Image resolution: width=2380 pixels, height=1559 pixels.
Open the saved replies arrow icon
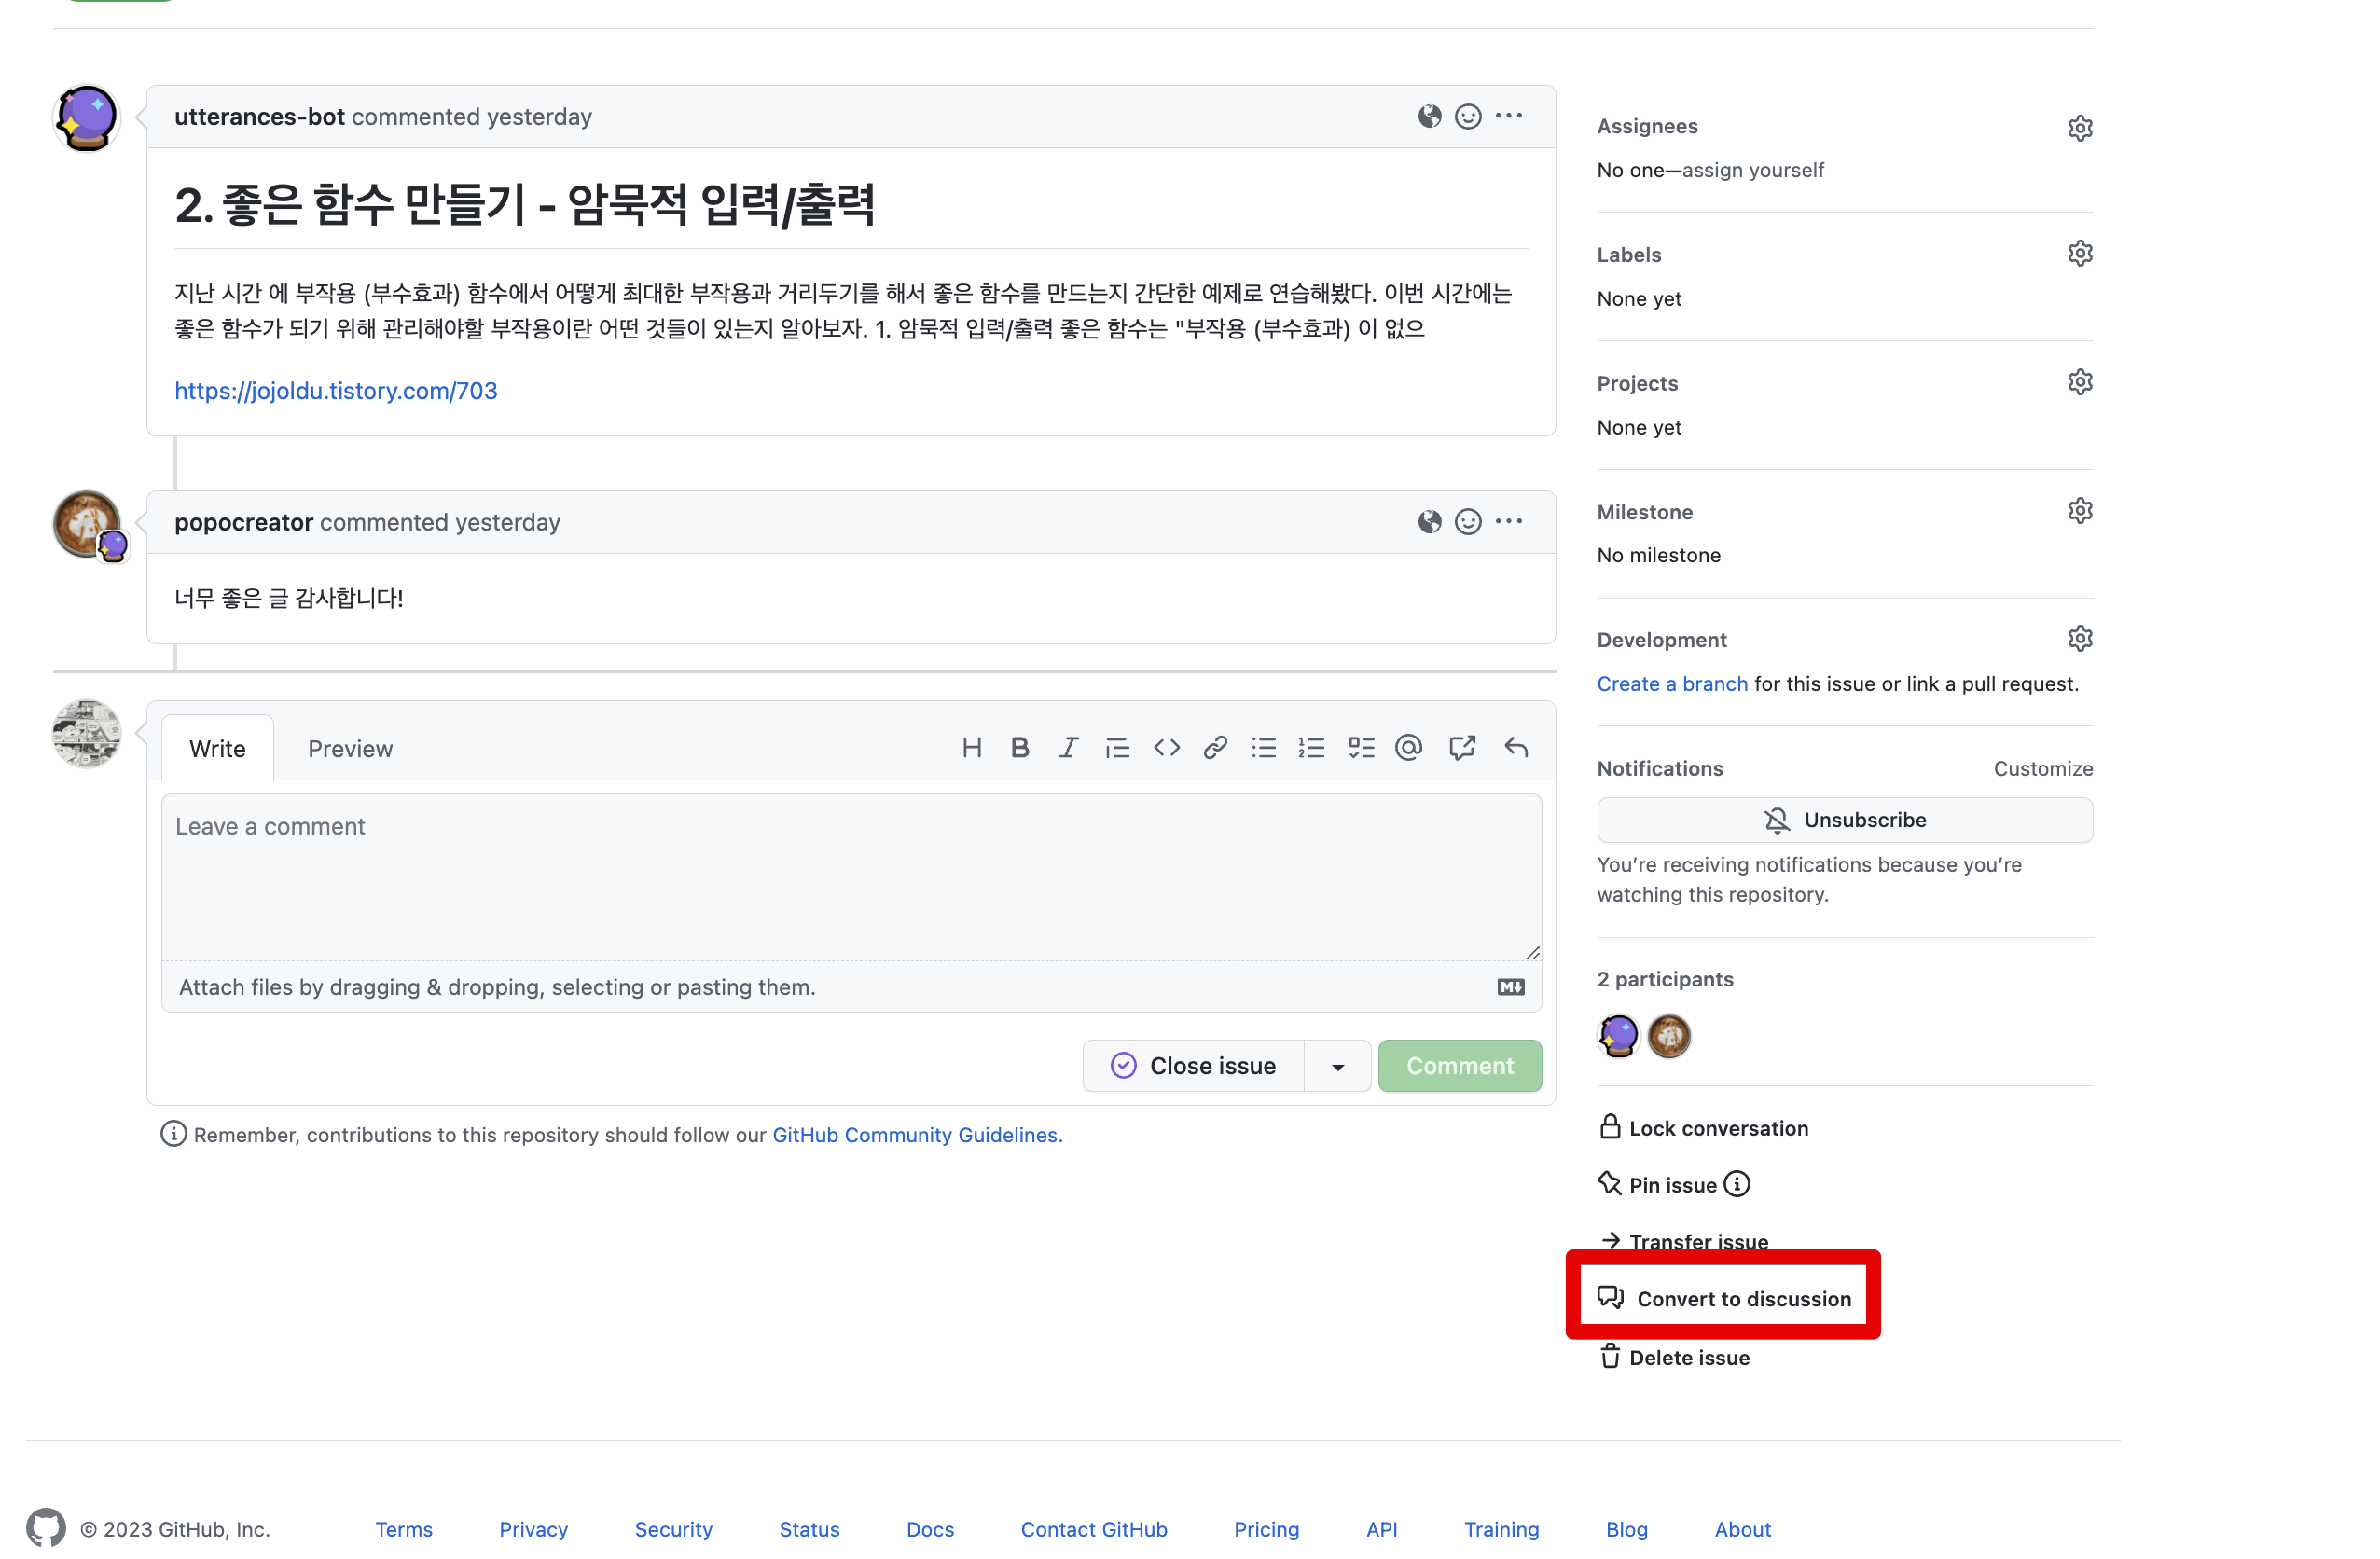(1515, 748)
